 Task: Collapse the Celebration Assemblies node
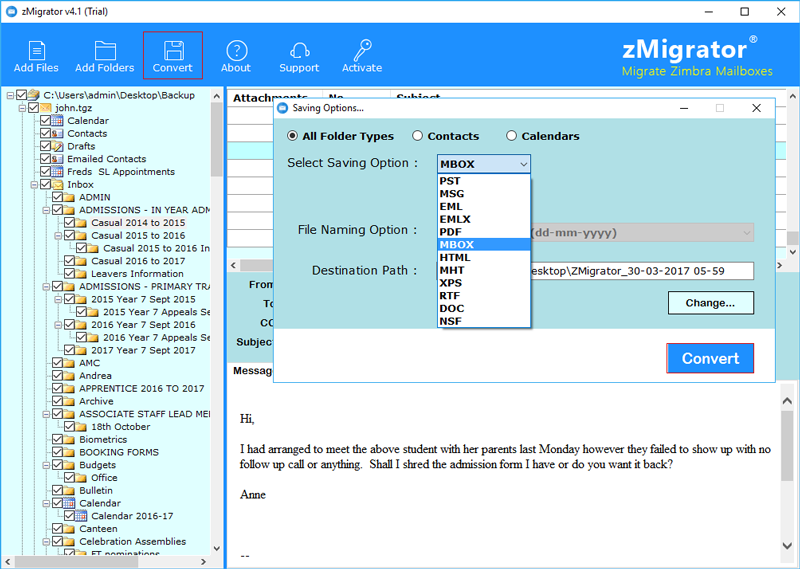tap(46, 542)
